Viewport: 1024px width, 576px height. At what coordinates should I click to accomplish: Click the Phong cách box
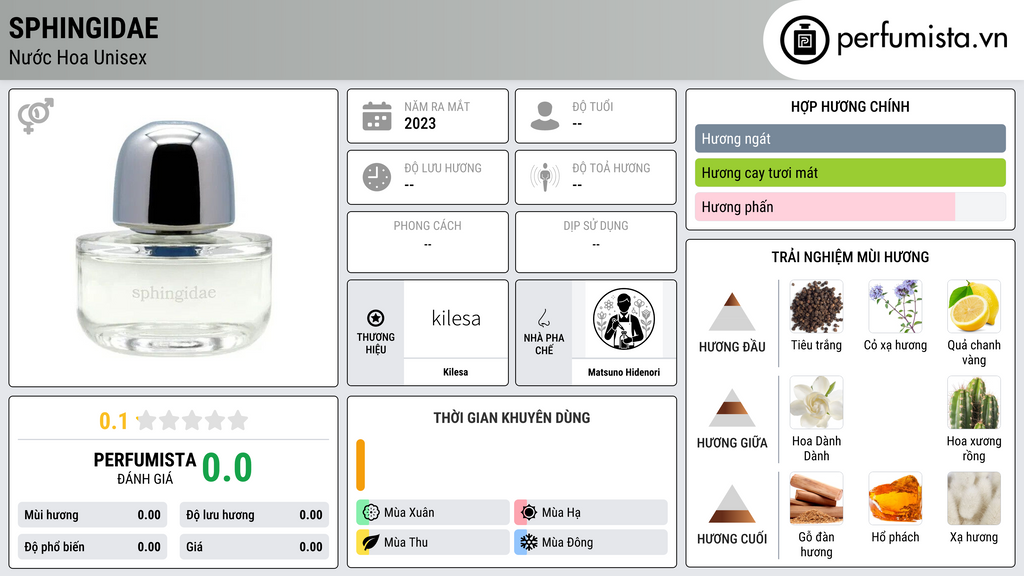coord(428,242)
